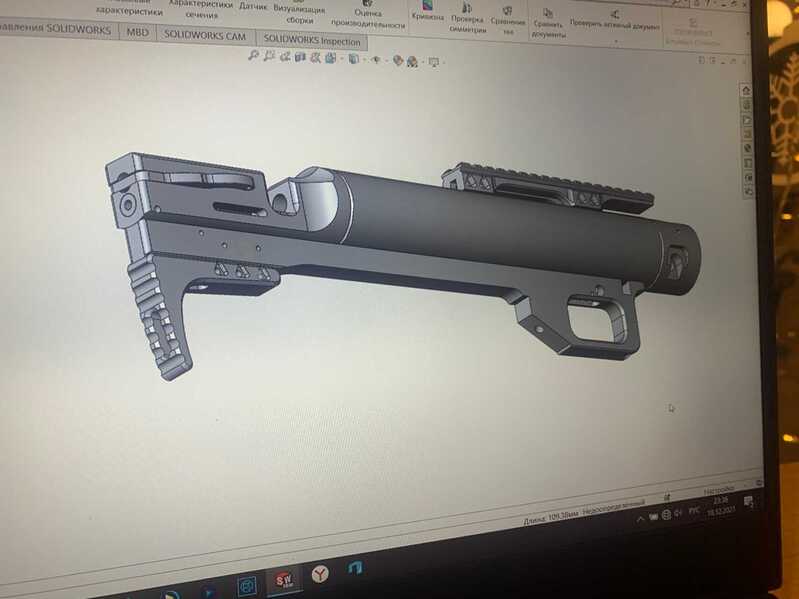Open the Apply Scene globe icon
The height and width of the screenshot is (599, 799).
point(412,62)
